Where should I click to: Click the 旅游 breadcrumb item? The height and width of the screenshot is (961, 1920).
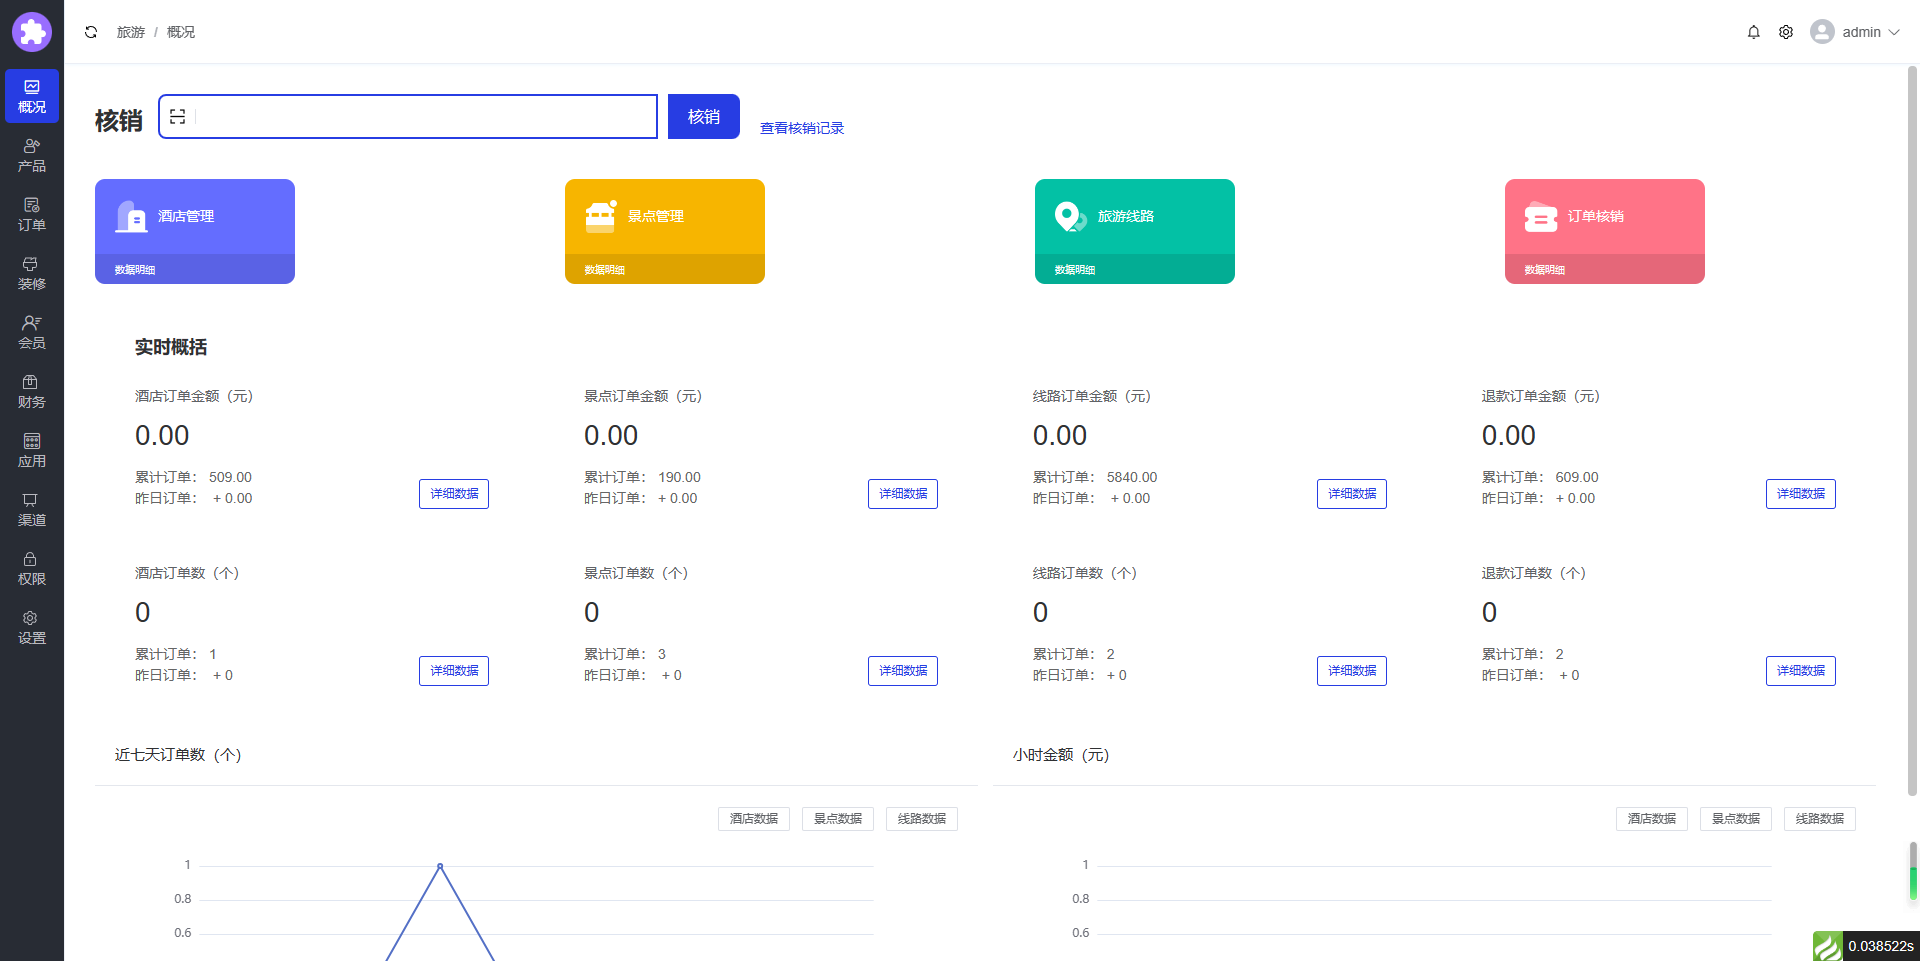131,32
